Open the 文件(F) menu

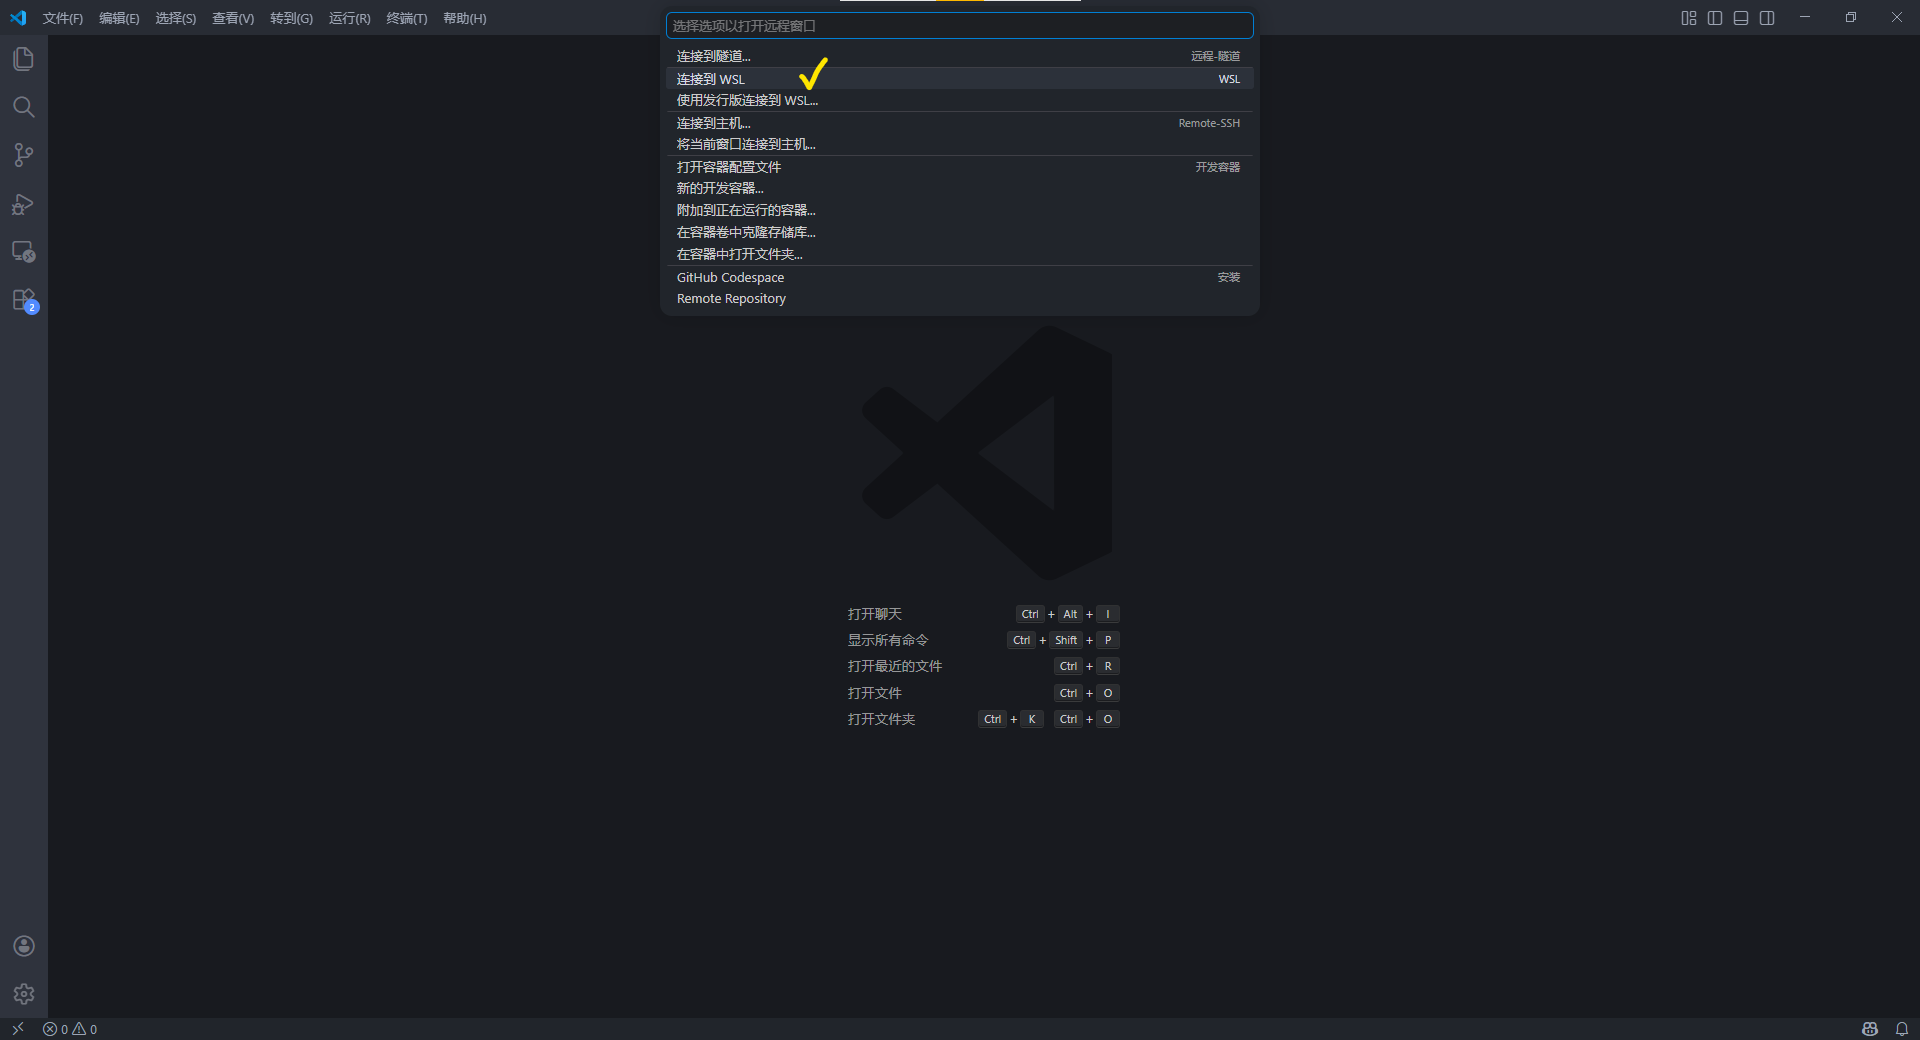click(x=63, y=19)
